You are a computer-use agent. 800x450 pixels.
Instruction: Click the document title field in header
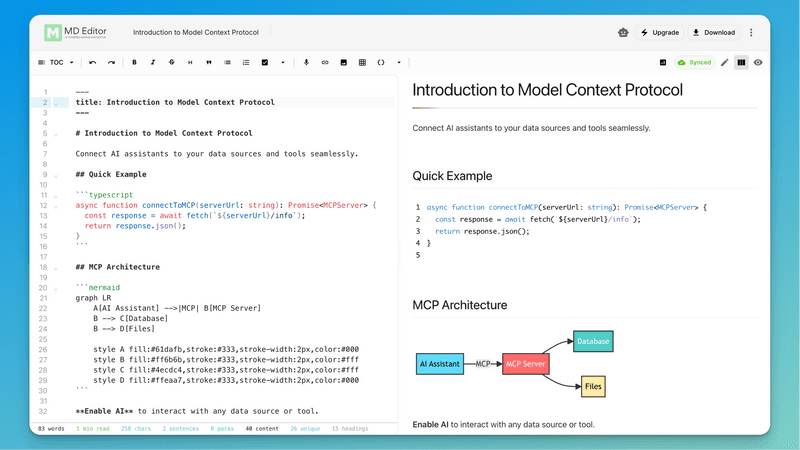point(196,32)
